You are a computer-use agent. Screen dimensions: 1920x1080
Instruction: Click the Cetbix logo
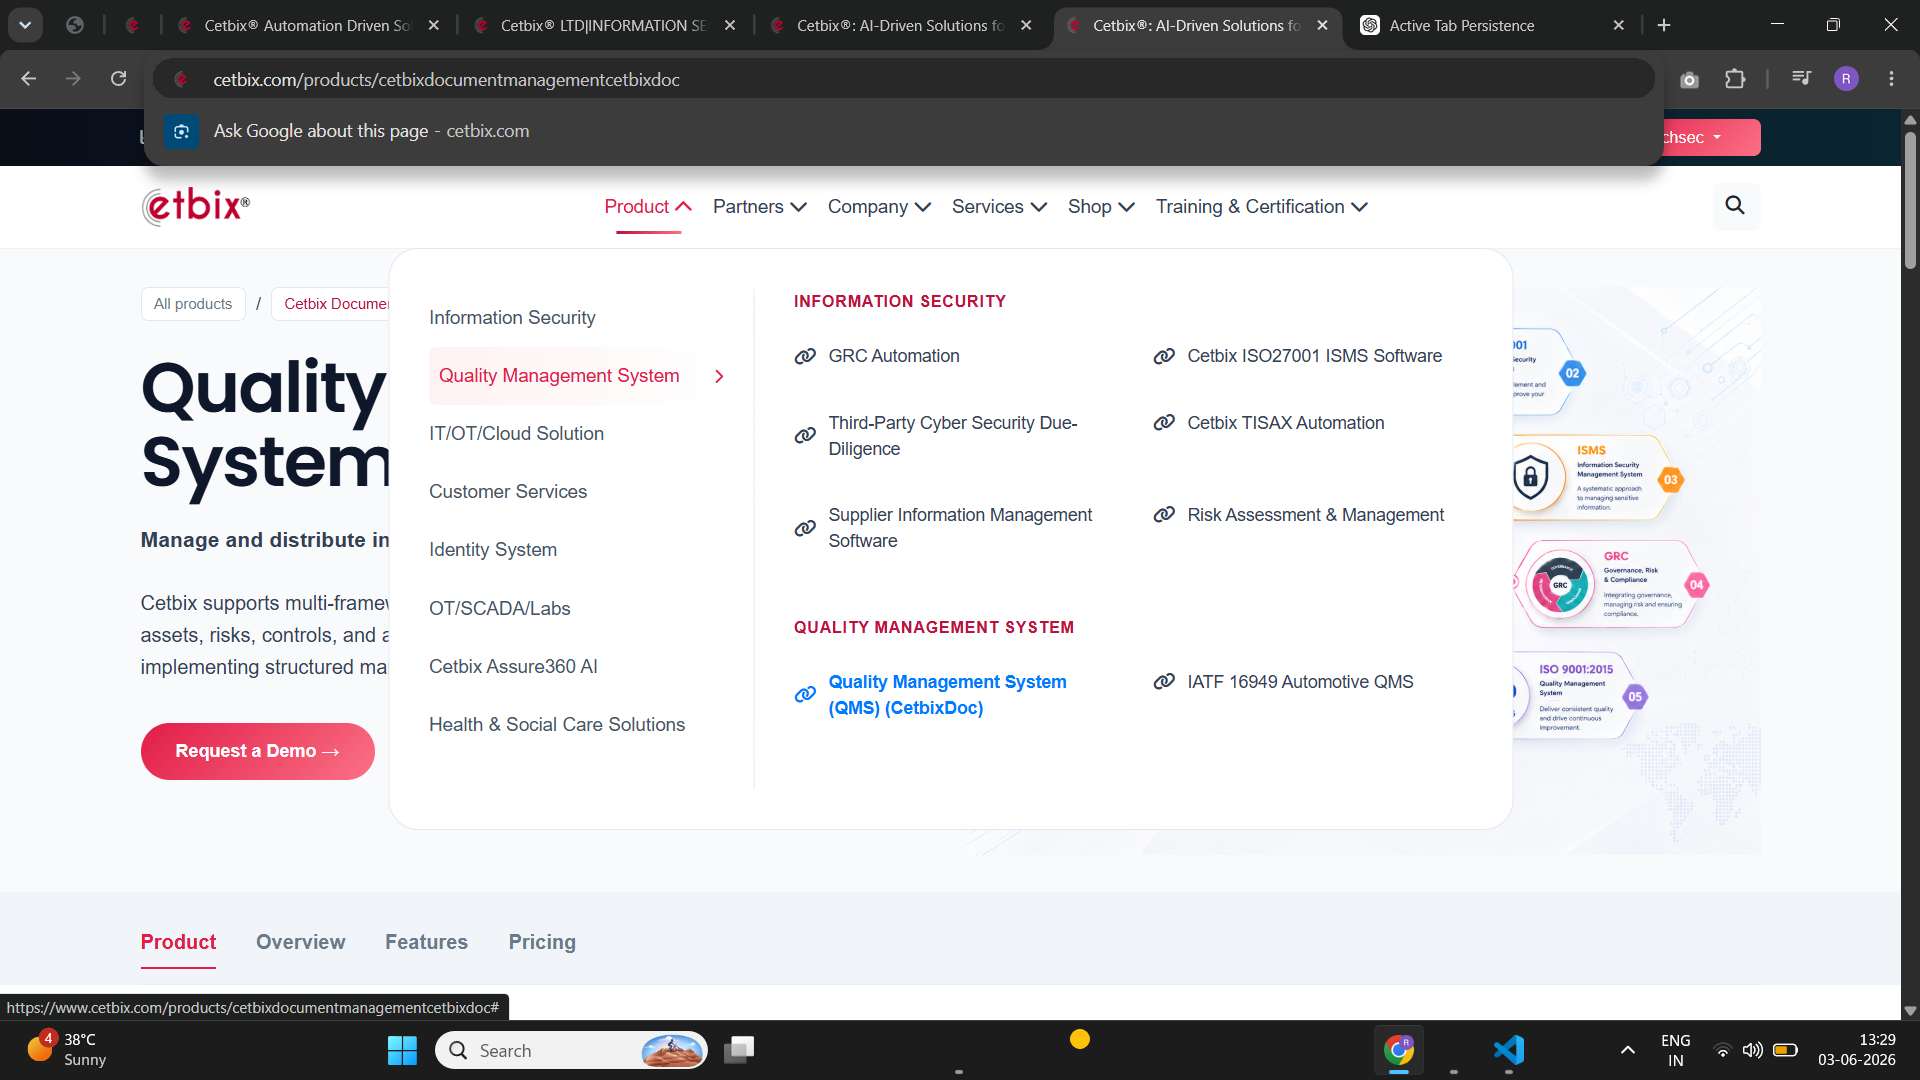[196, 206]
